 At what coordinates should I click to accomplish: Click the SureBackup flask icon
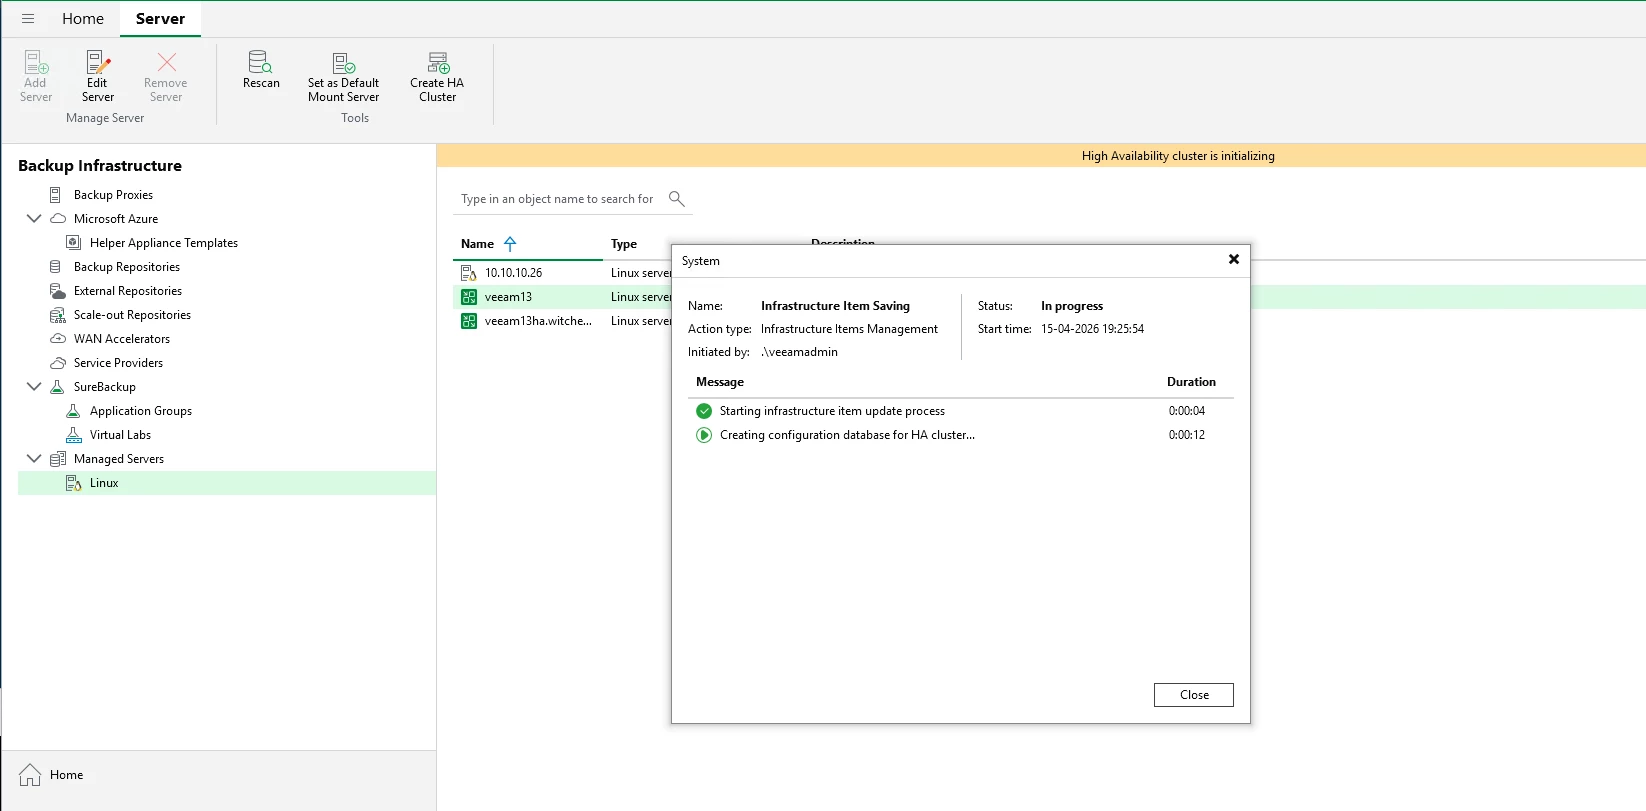58,387
